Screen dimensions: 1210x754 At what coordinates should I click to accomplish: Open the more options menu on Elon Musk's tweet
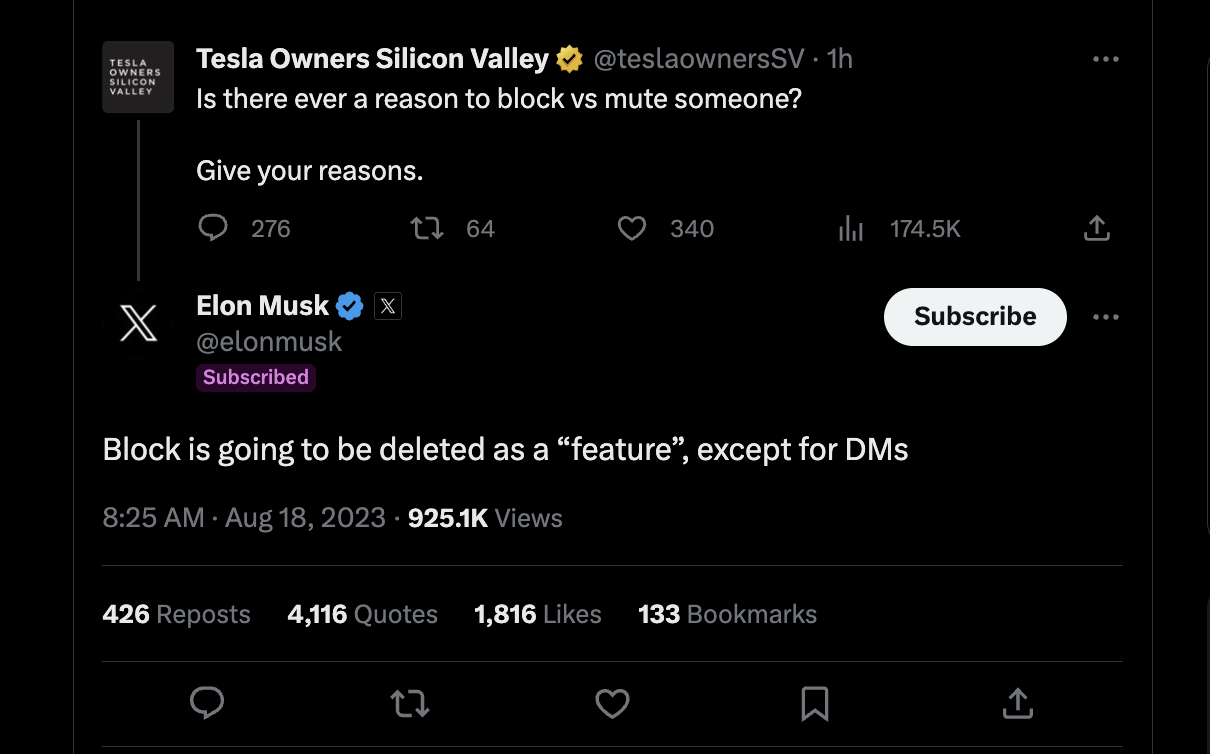click(x=1106, y=316)
